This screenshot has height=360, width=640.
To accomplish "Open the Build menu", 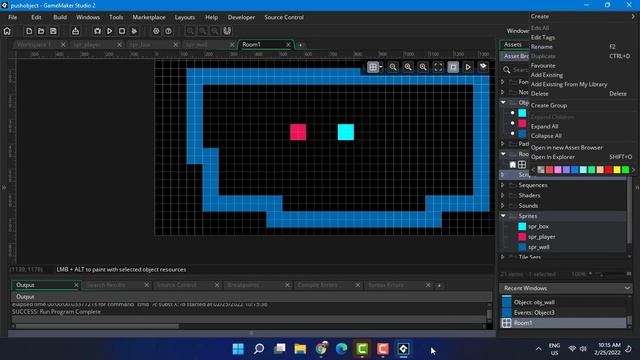I will [60, 17].
